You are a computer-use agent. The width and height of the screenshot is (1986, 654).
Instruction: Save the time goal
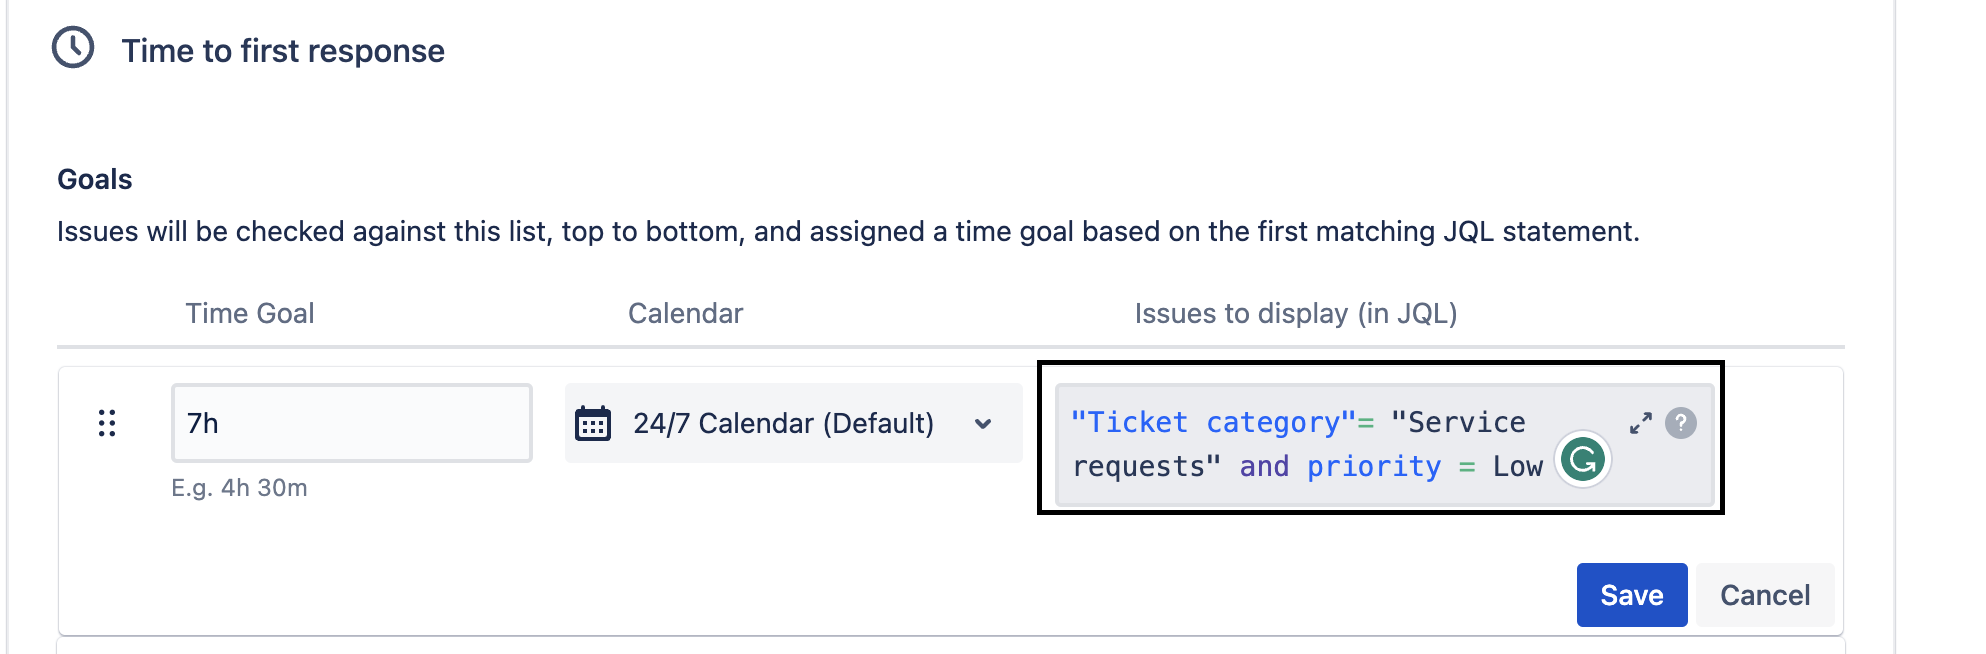coord(1632,595)
